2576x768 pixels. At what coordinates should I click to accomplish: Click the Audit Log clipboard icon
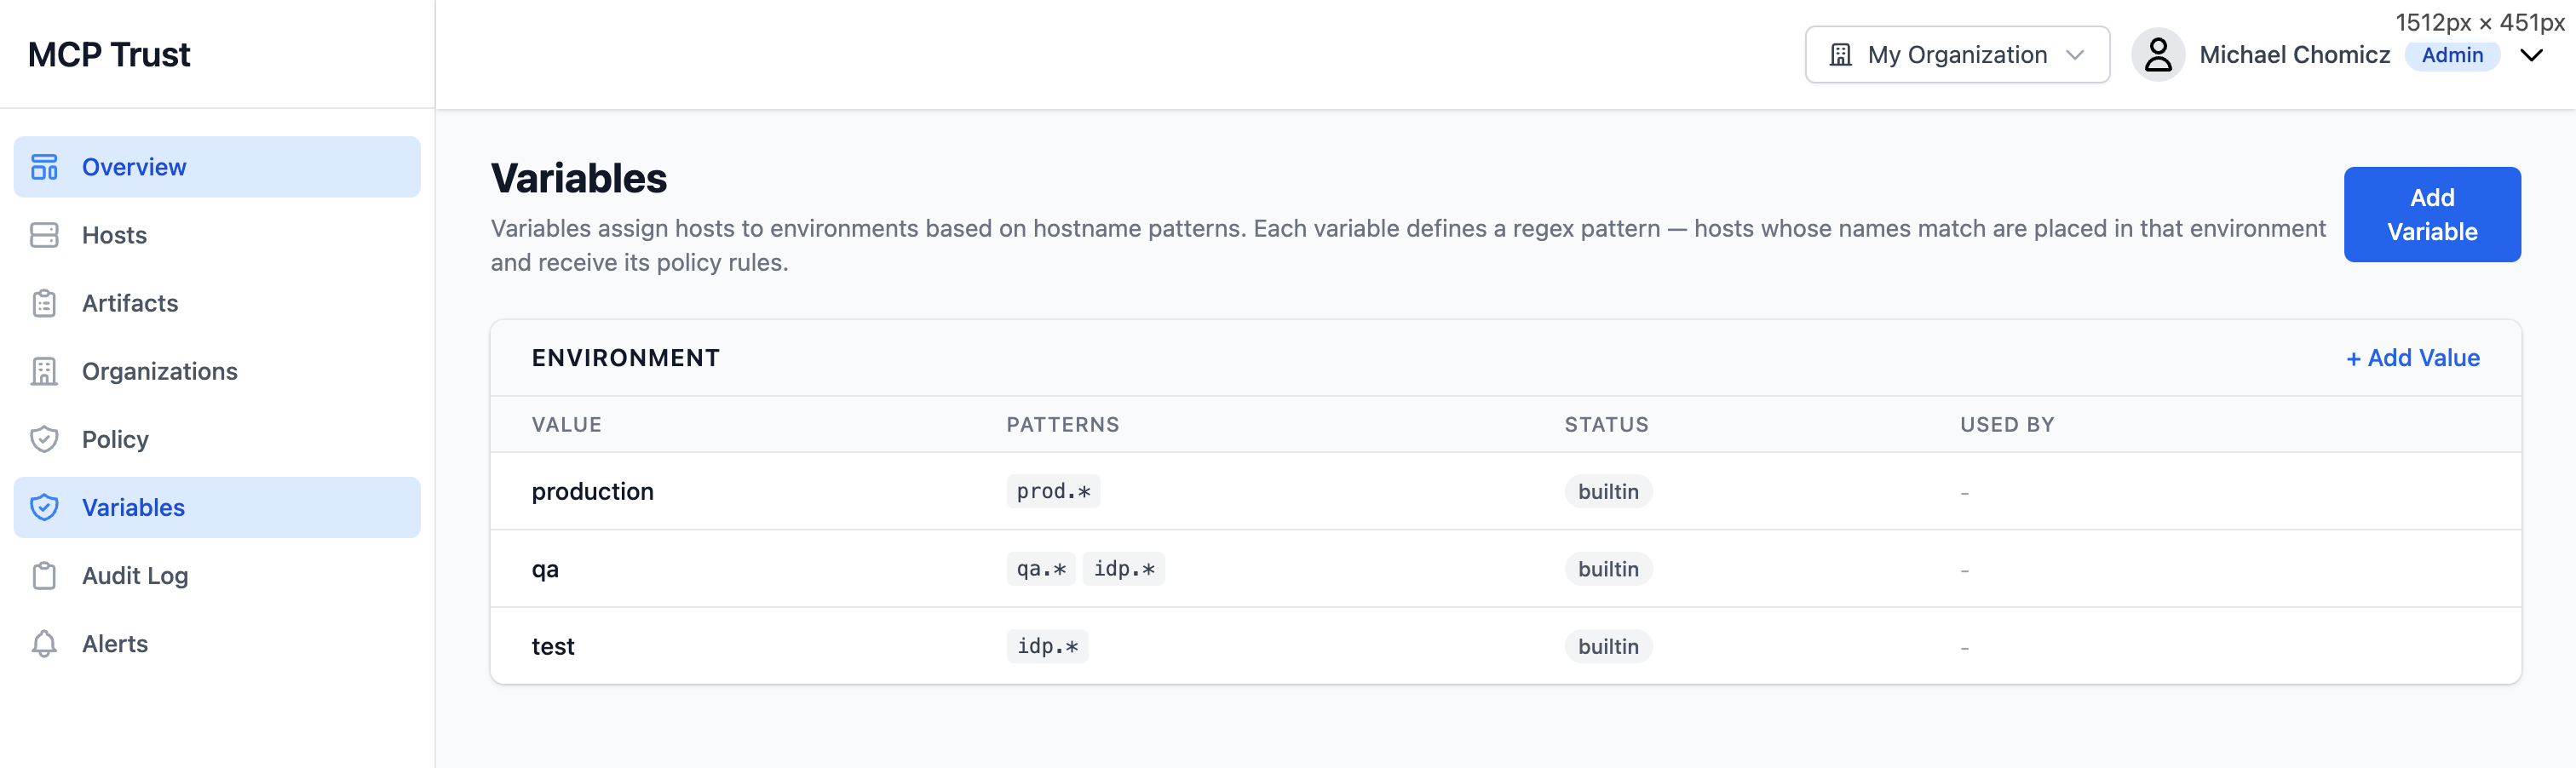(x=44, y=575)
